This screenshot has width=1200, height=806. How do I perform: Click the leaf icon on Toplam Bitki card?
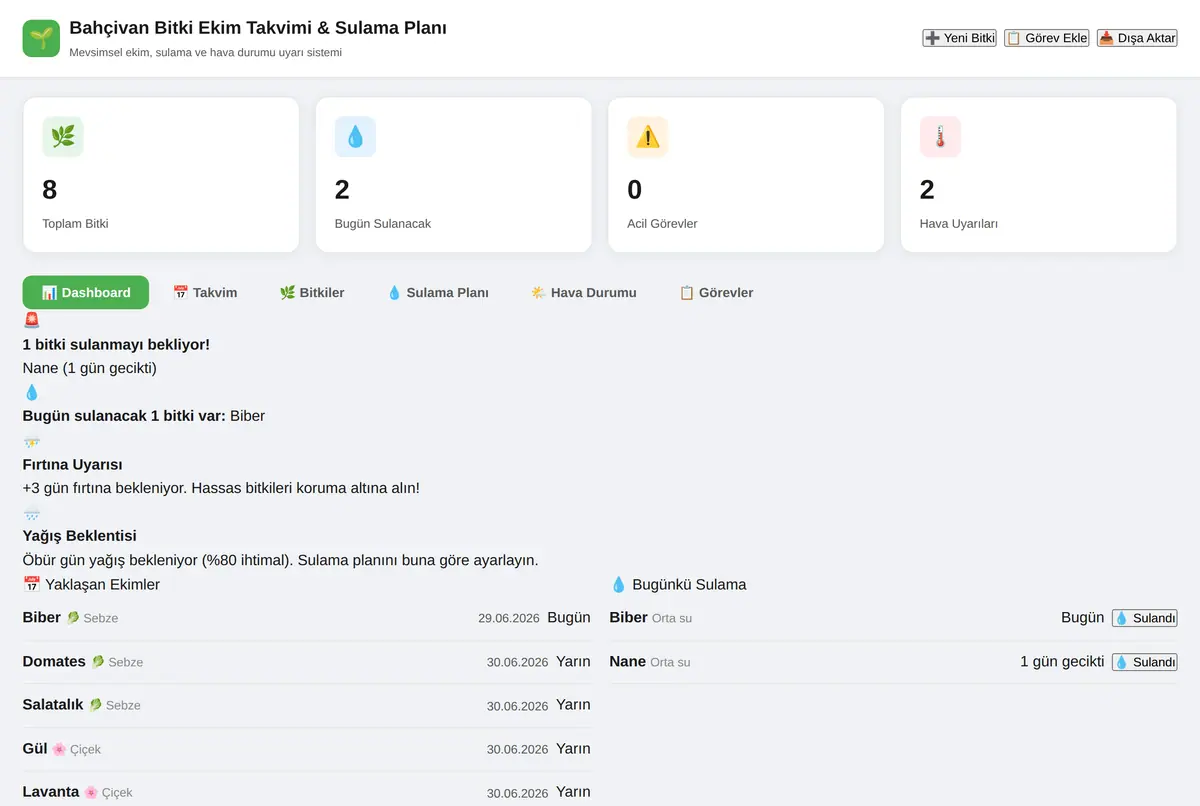(x=63, y=137)
